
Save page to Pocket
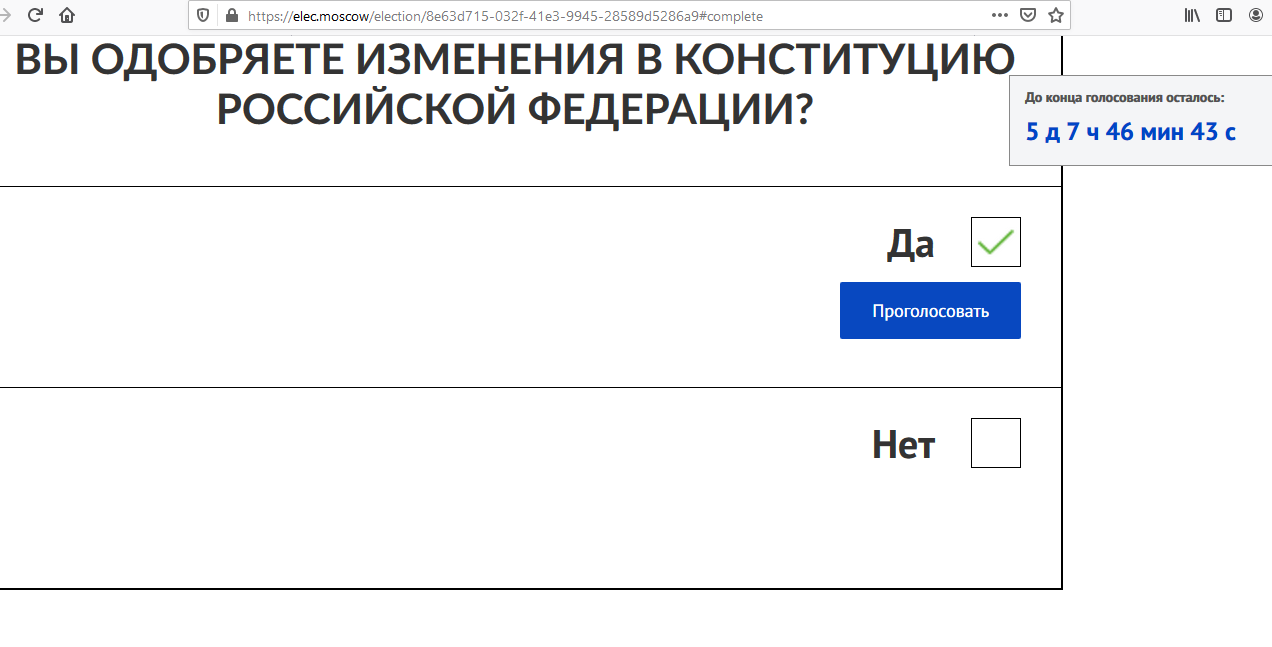1028,15
